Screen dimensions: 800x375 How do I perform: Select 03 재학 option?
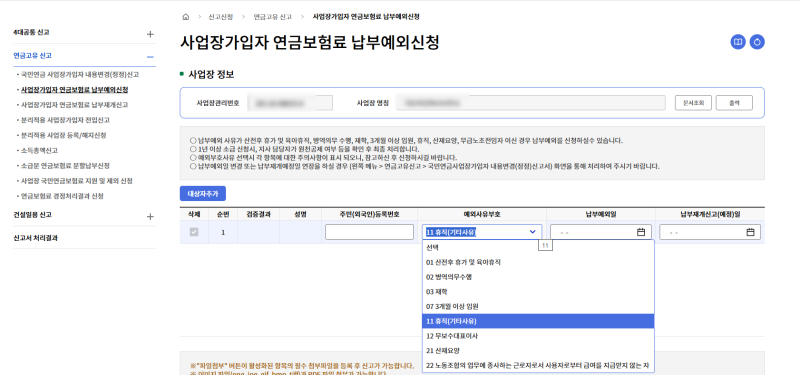pyautogui.click(x=538, y=291)
